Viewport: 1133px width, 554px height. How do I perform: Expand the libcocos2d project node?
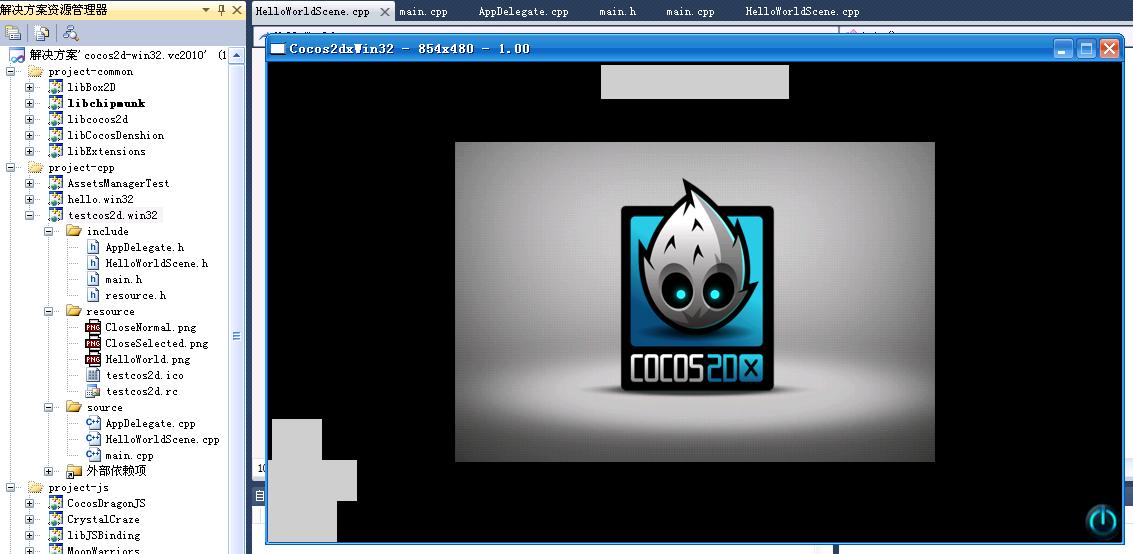click(30, 119)
